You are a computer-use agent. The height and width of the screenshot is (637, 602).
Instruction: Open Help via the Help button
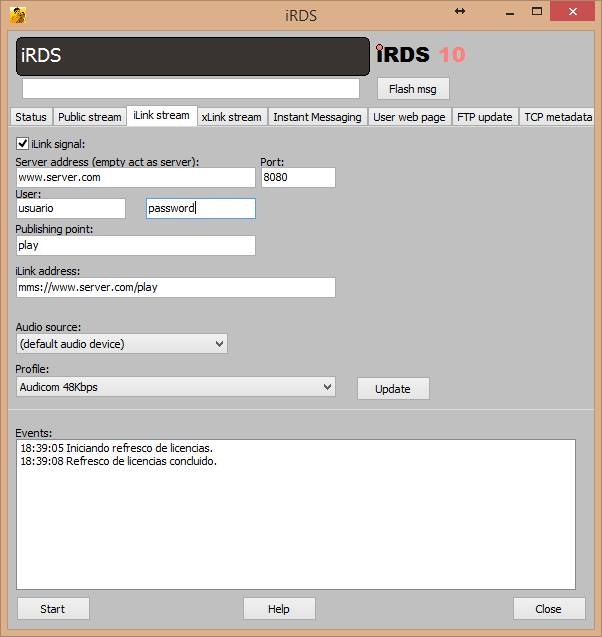coord(279,609)
